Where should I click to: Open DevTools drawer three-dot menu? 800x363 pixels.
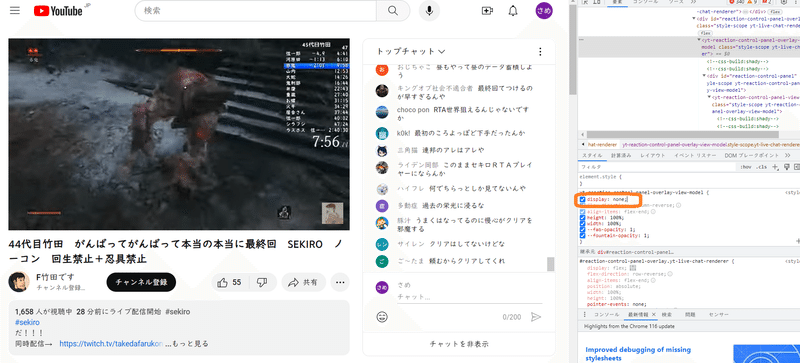585,314
